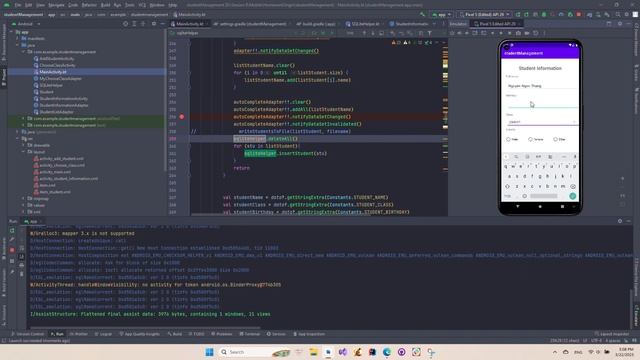Open the app run configuration dropdown
This screenshot has height=360, width=640.
[442, 15]
